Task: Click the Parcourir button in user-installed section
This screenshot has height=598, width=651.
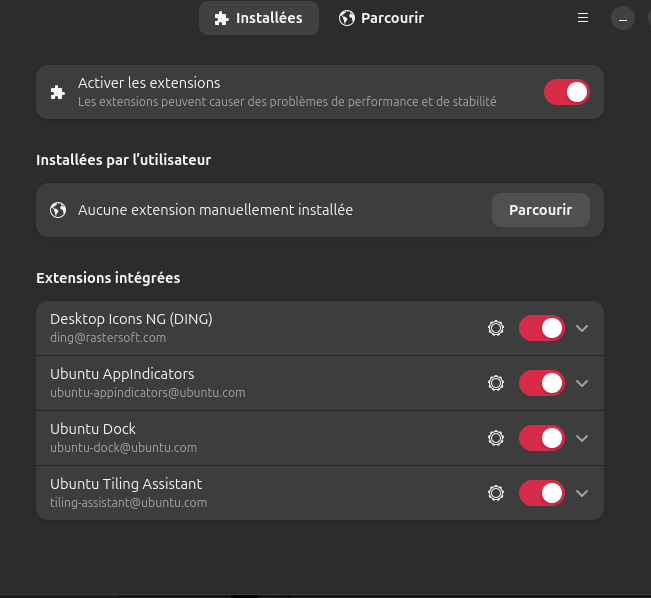Action: (x=540, y=210)
